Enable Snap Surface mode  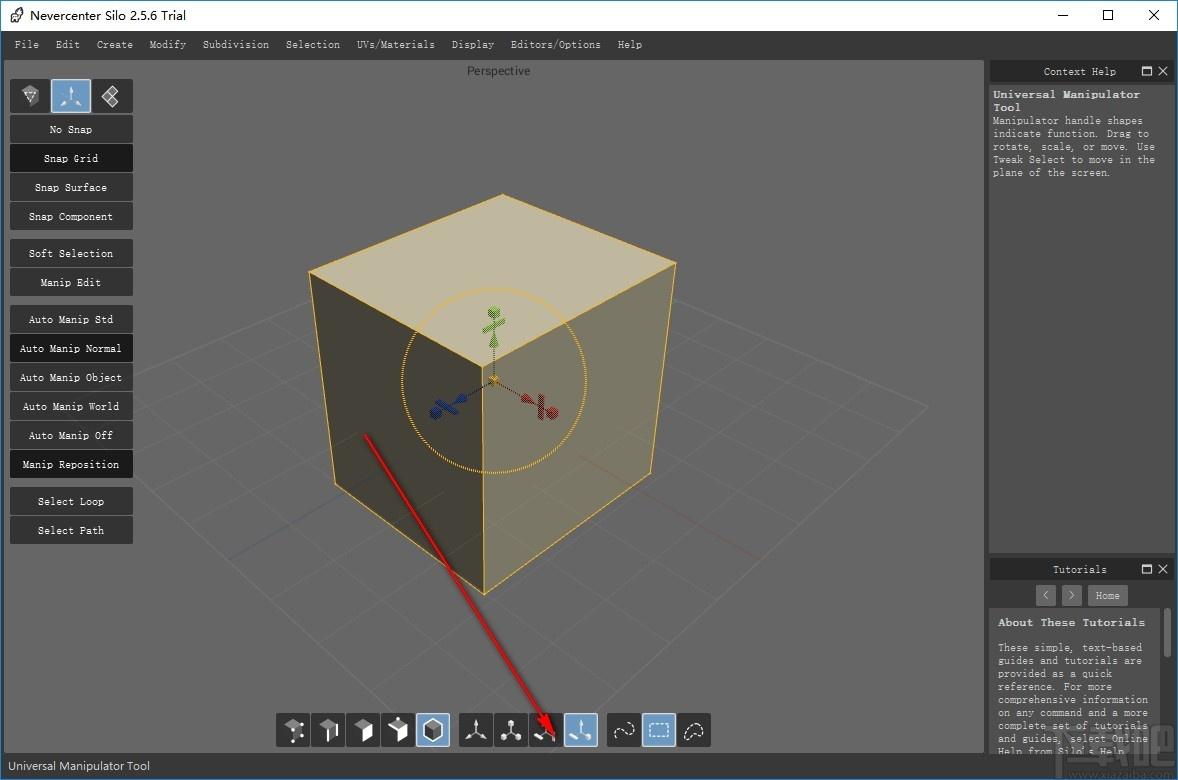pos(71,187)
